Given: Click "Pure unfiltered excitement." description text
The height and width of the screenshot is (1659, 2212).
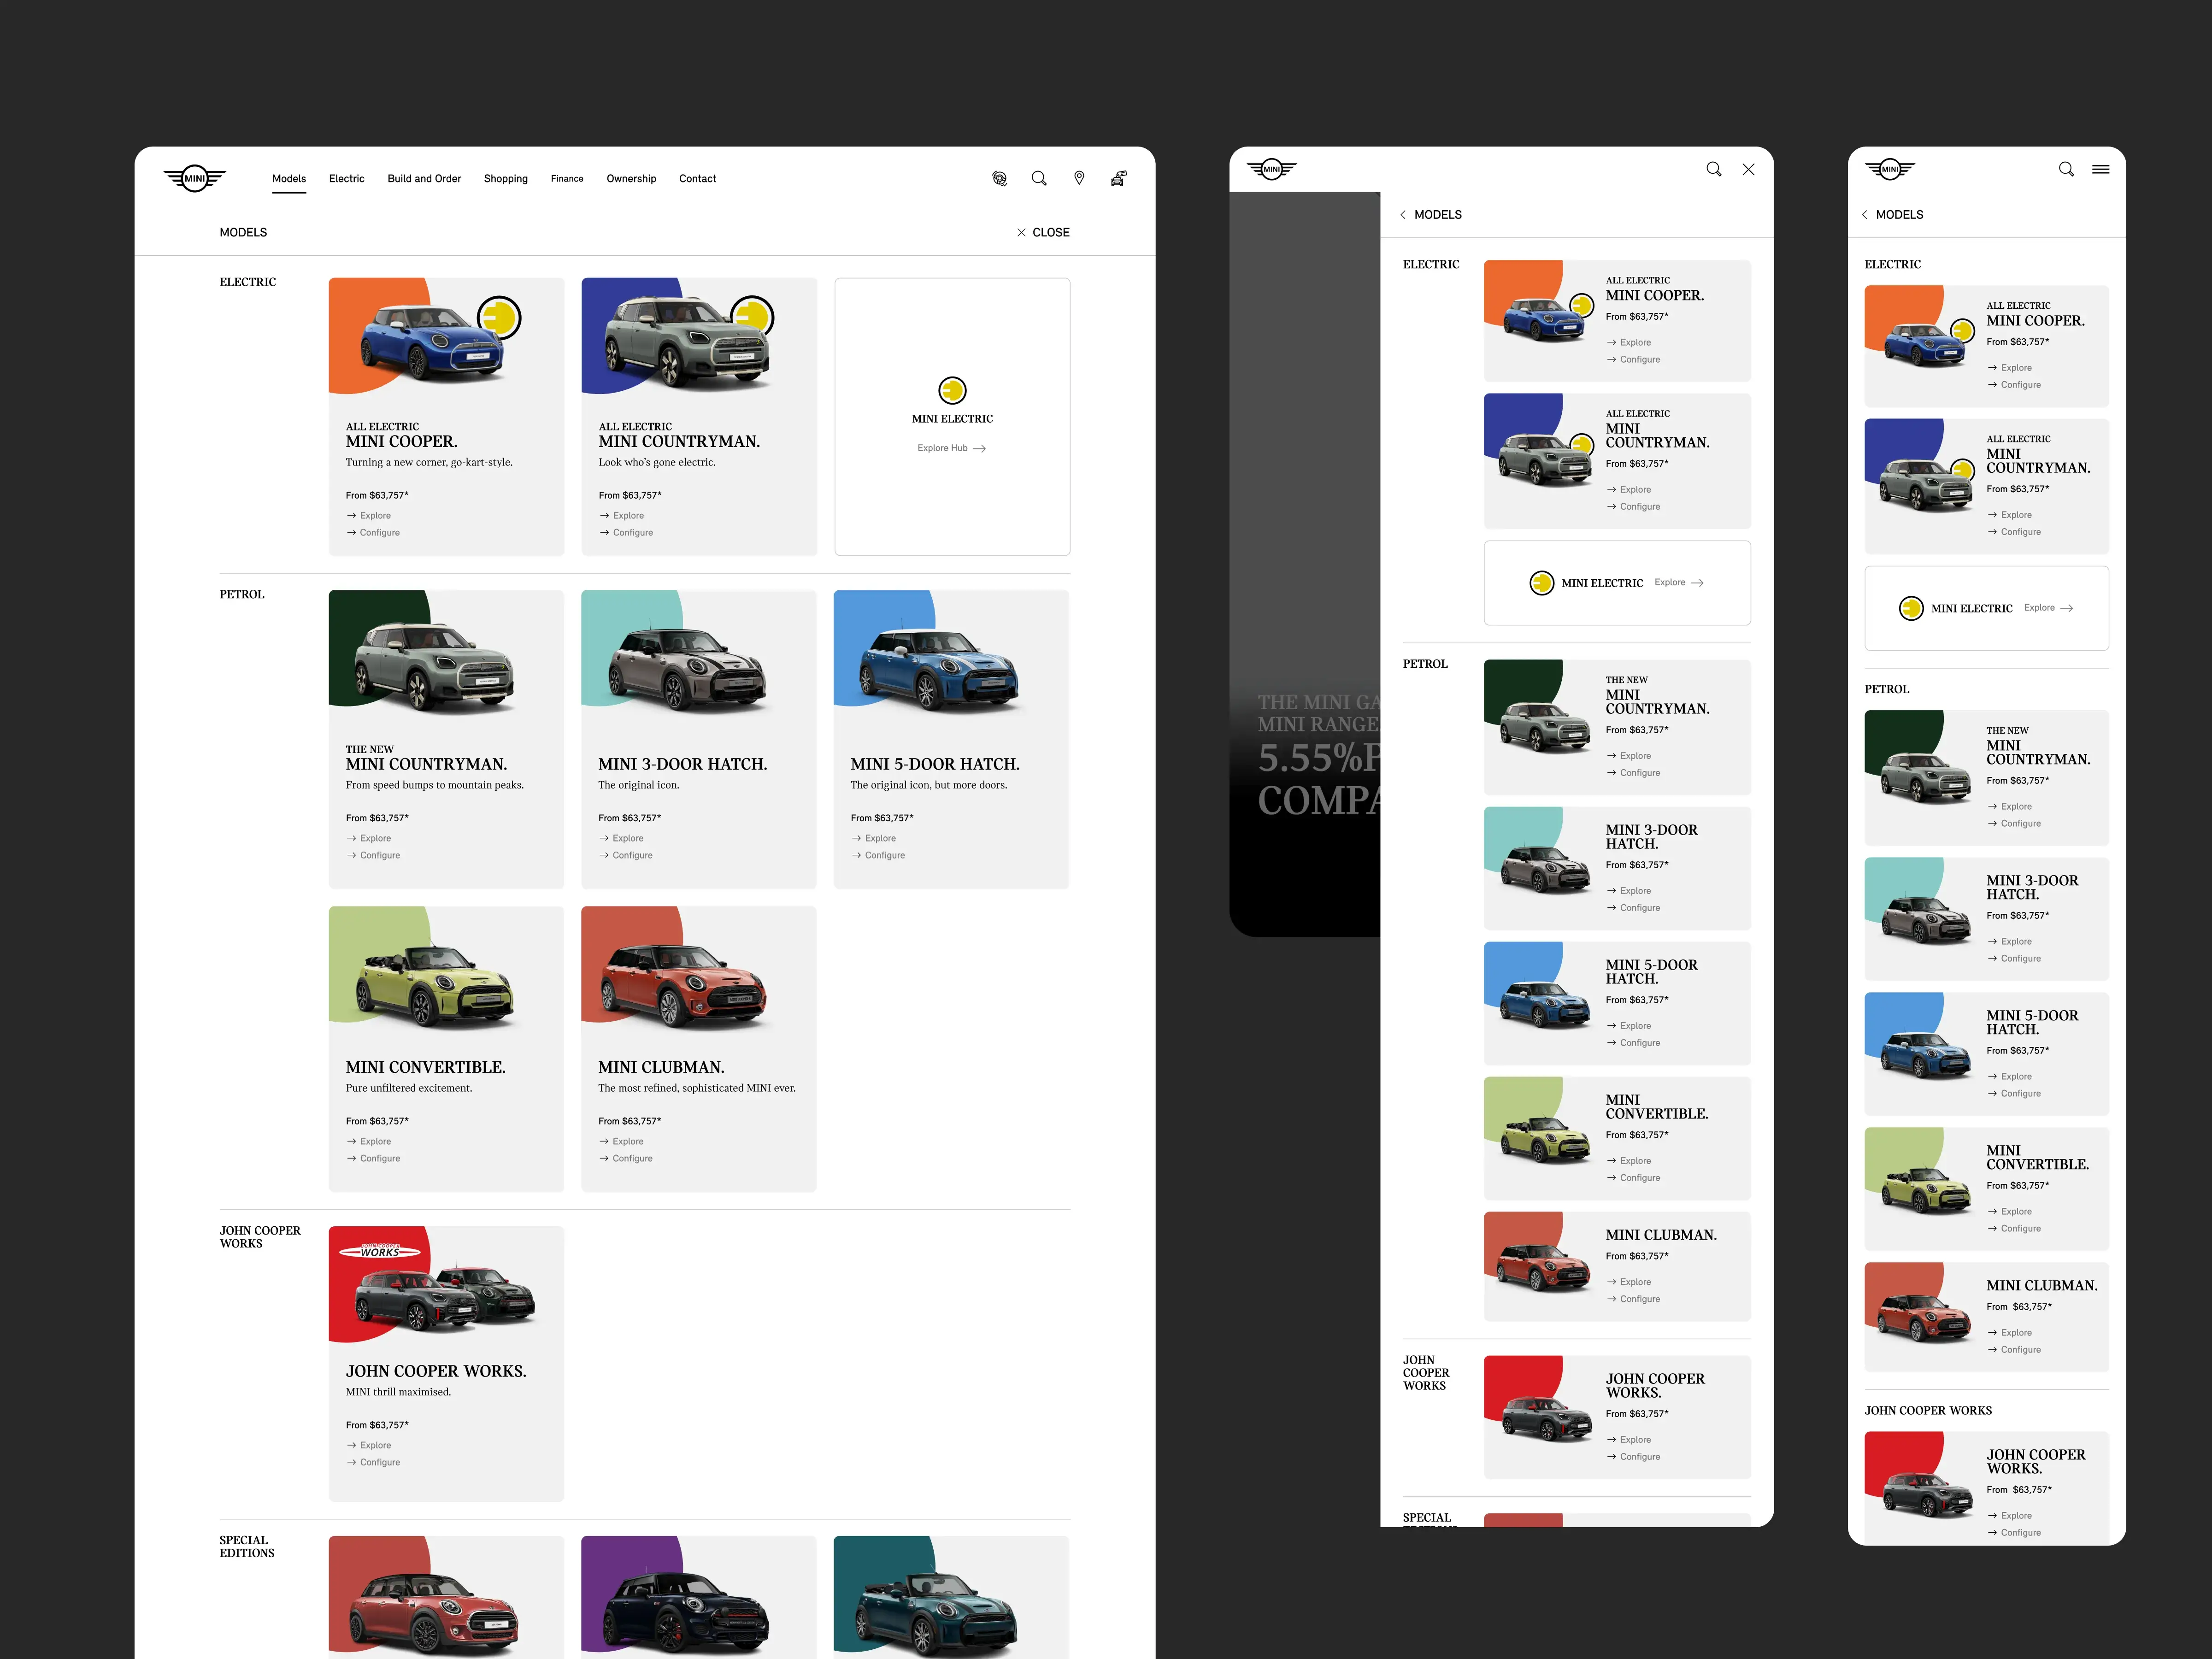Looking at the screenshot, I should pos(409,1088).
